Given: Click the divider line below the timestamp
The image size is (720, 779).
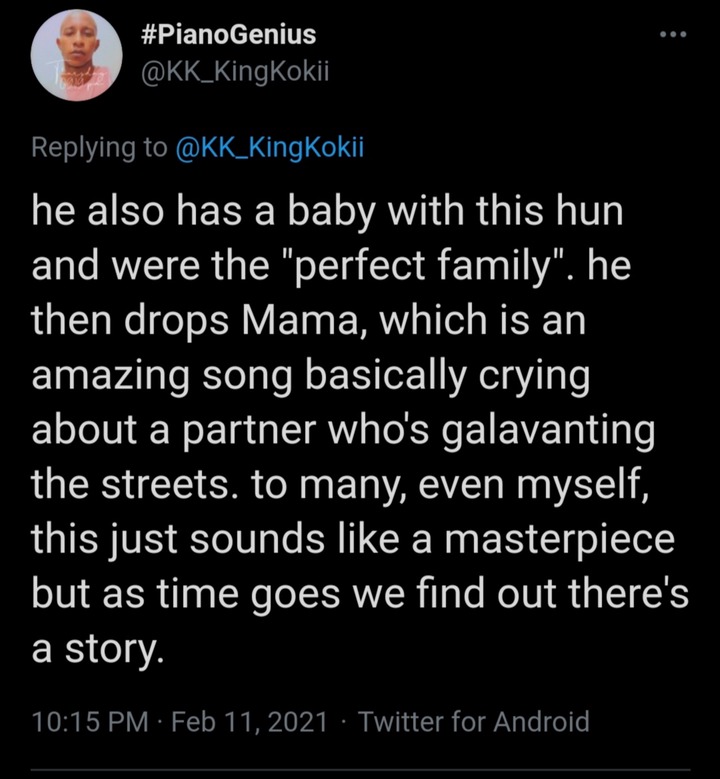Looking at the screenshot, I should (360, 771).
